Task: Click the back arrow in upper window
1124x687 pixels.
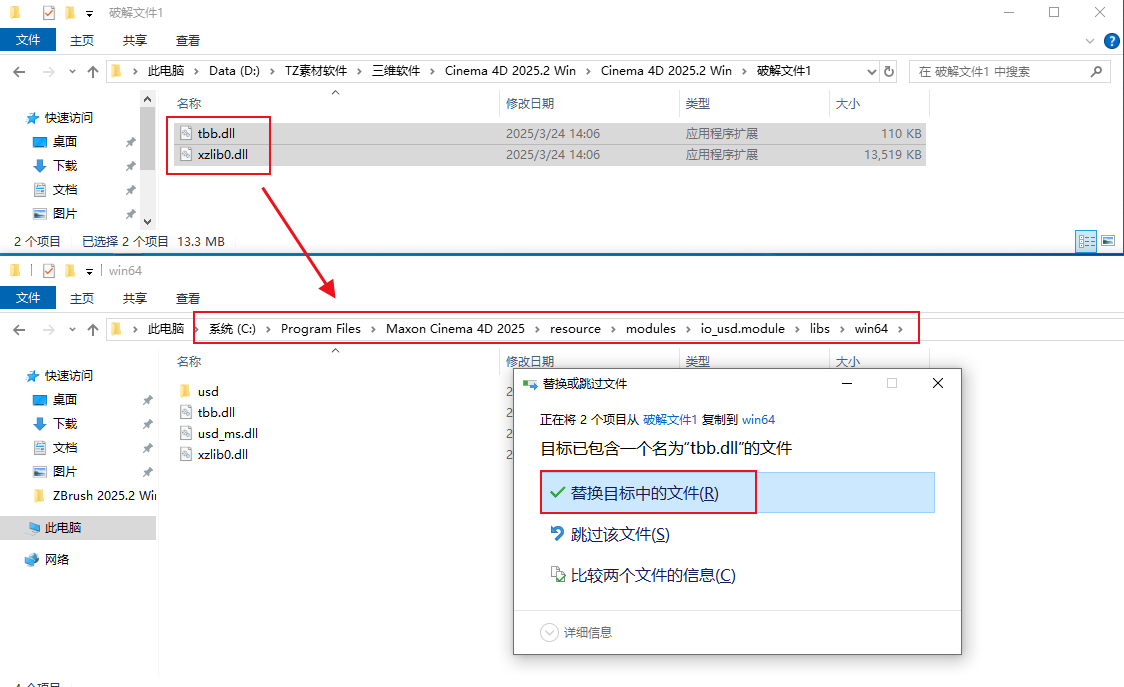Action: [20, 72]
